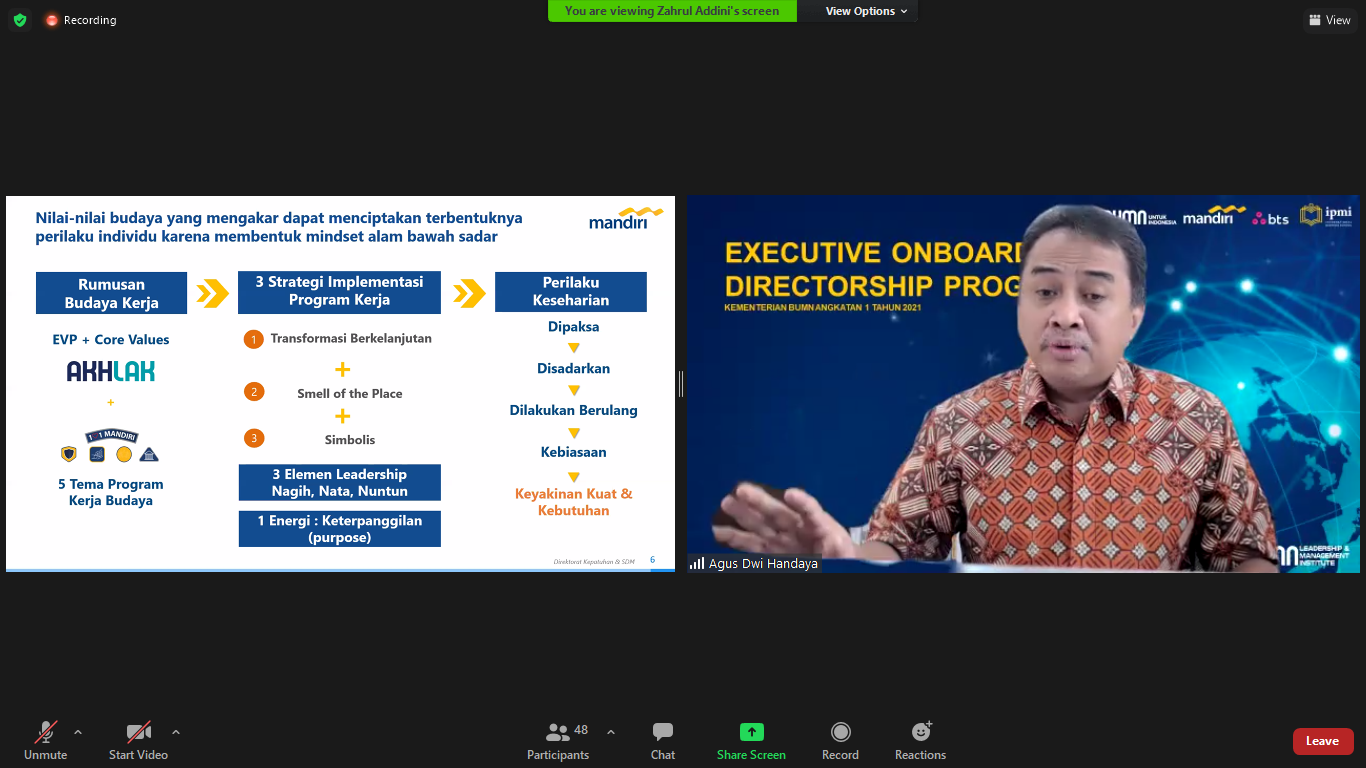The image size is (1366, 768).
Task: Expand audio options arrow beside Unmute
Action: pos(78,732)
